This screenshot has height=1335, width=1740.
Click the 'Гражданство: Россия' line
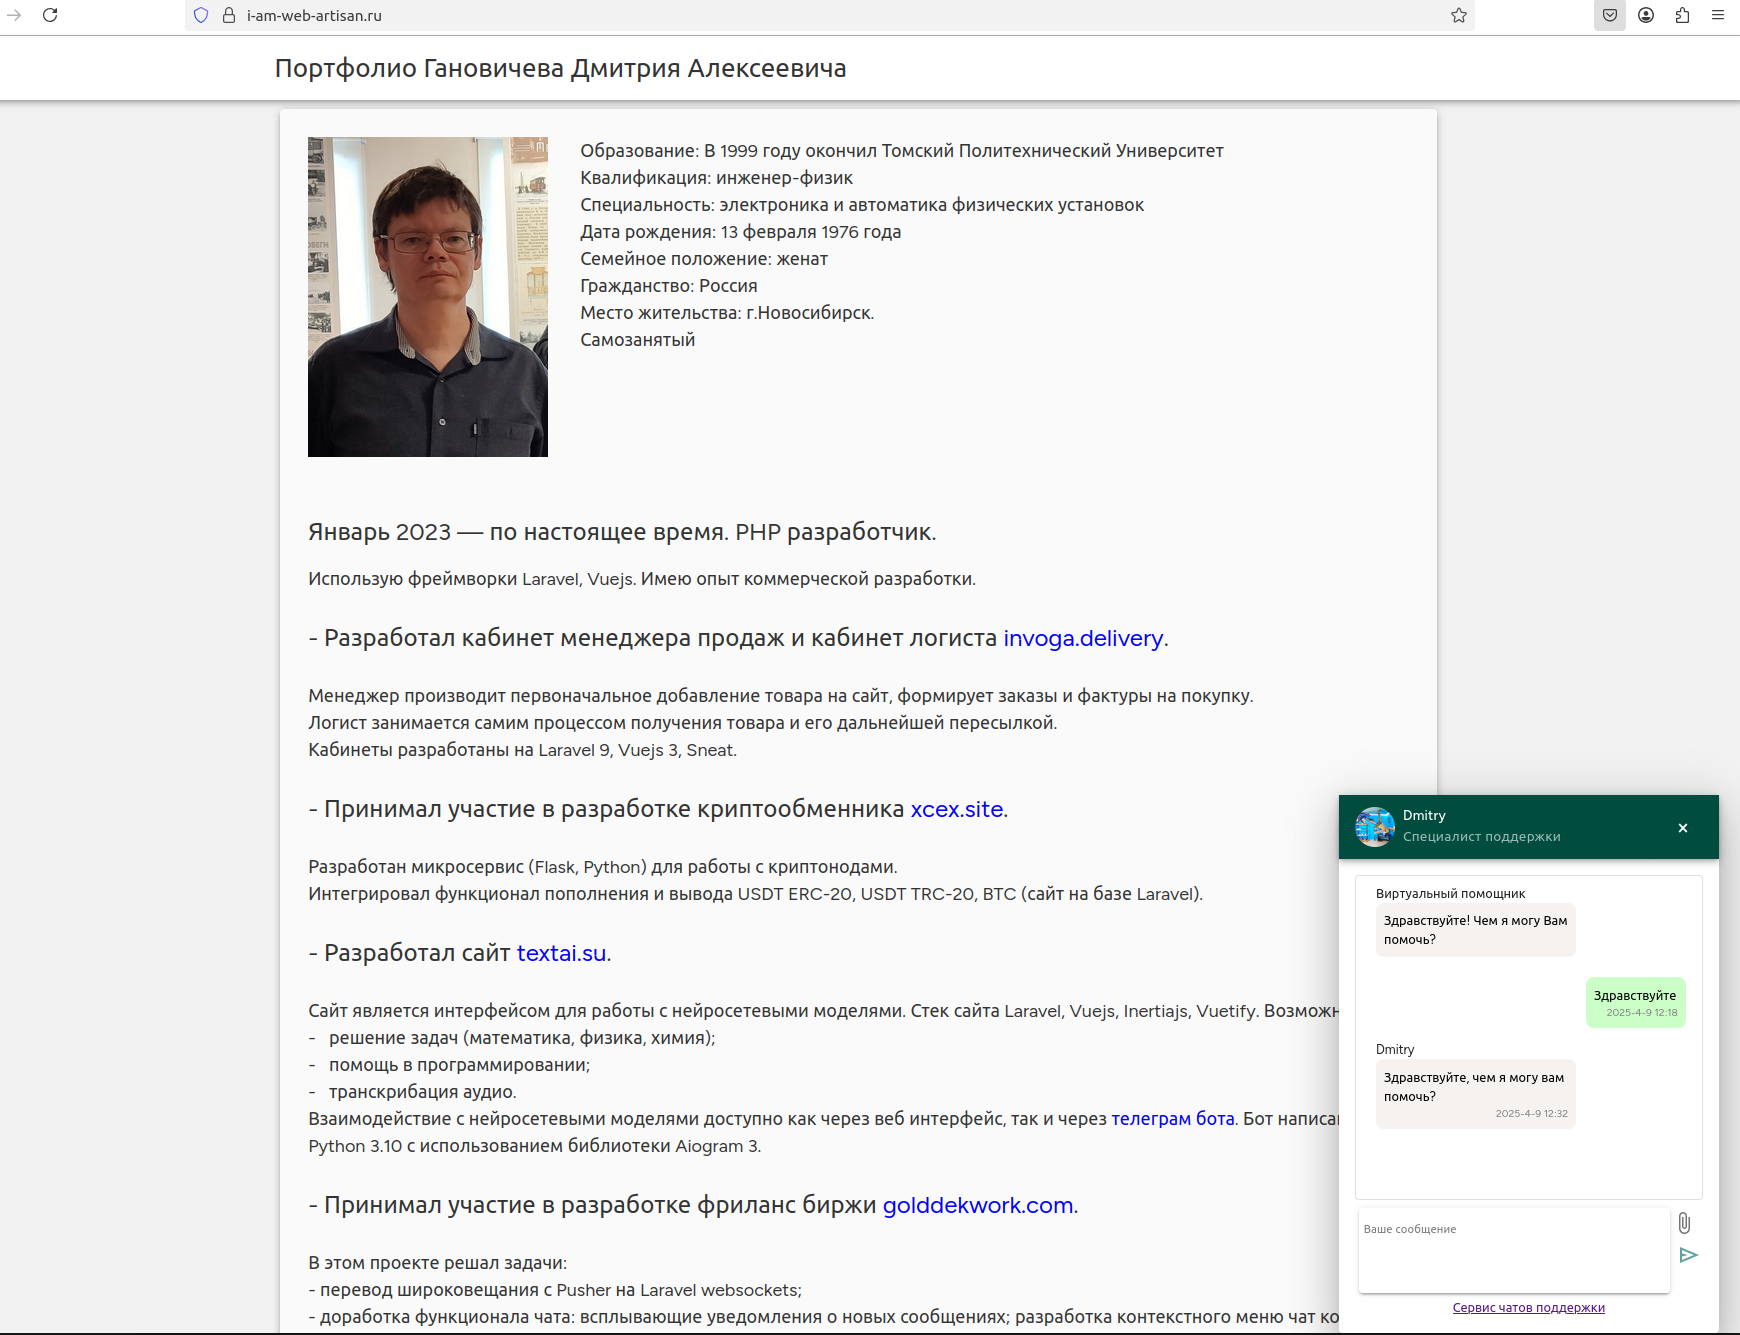(x=669, y=286)
